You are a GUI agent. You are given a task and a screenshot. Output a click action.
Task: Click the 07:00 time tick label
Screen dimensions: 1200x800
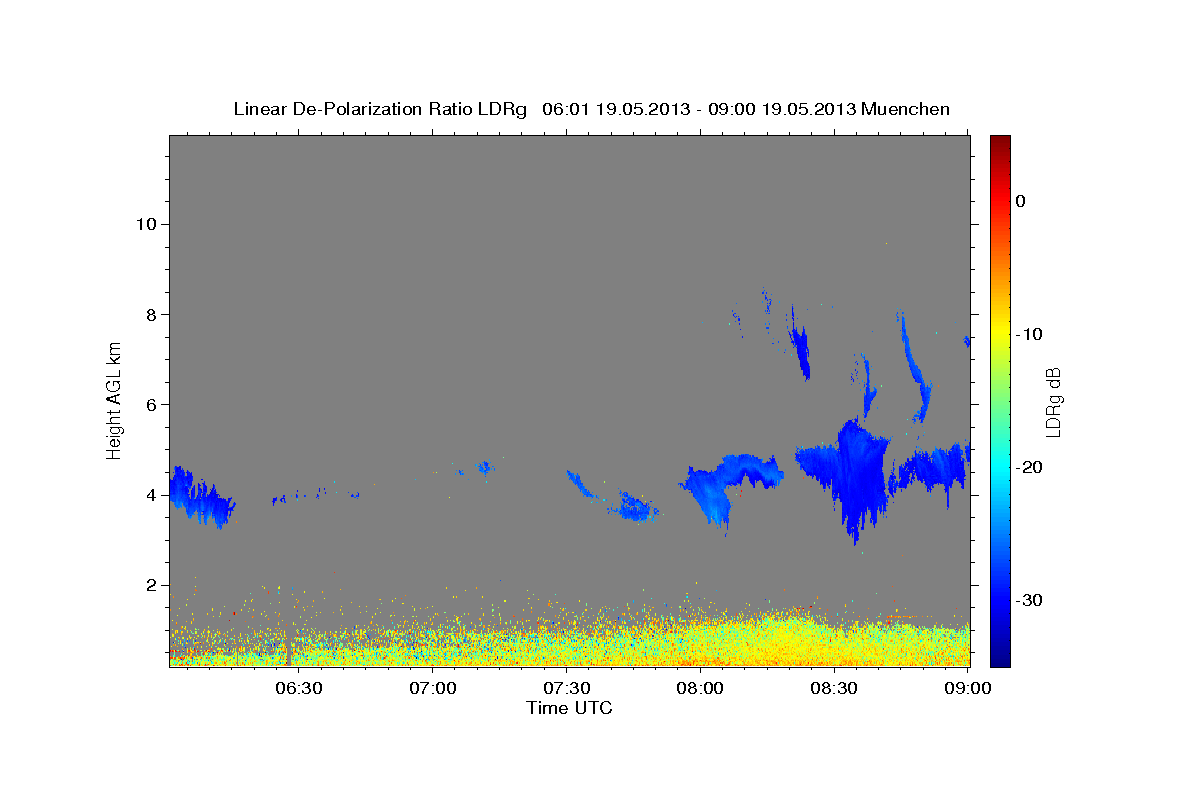tap(435, 688)
